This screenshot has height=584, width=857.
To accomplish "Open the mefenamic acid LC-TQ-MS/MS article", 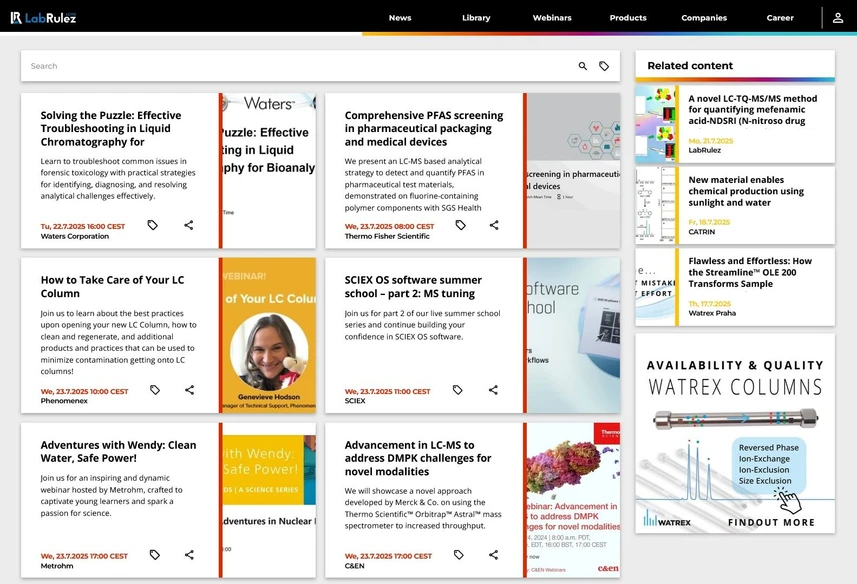I will 757,110.
